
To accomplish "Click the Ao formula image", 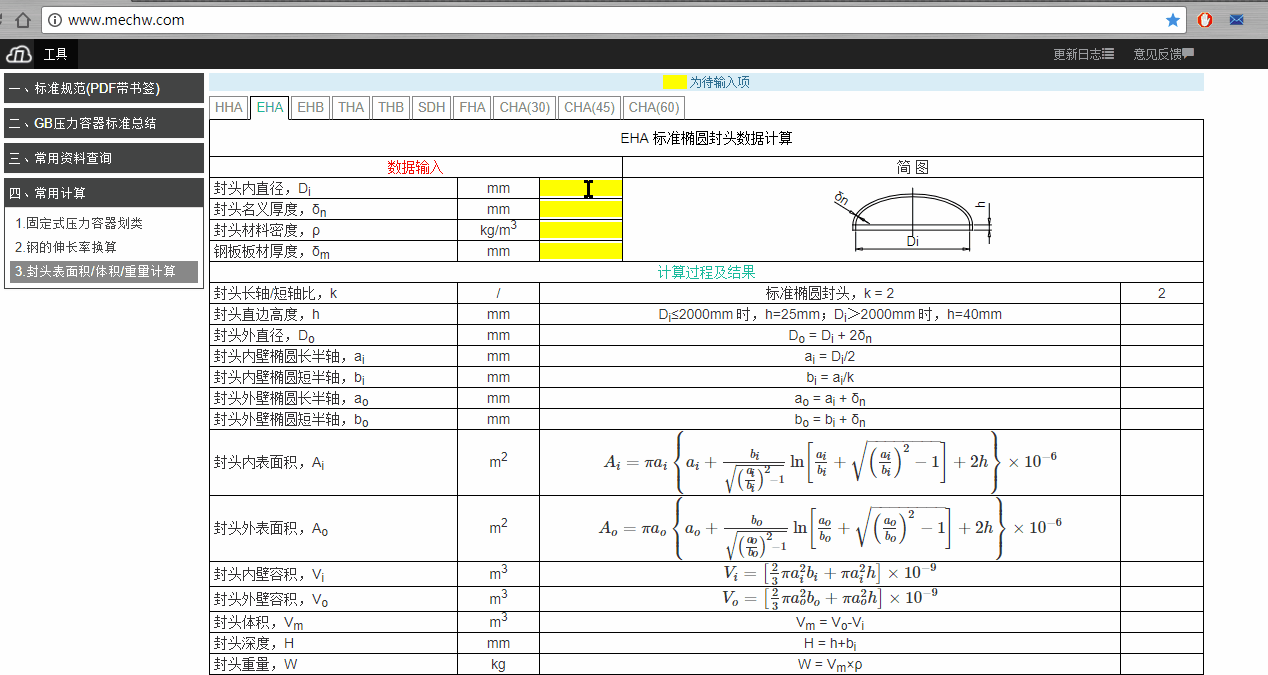I will click(830, 528).
